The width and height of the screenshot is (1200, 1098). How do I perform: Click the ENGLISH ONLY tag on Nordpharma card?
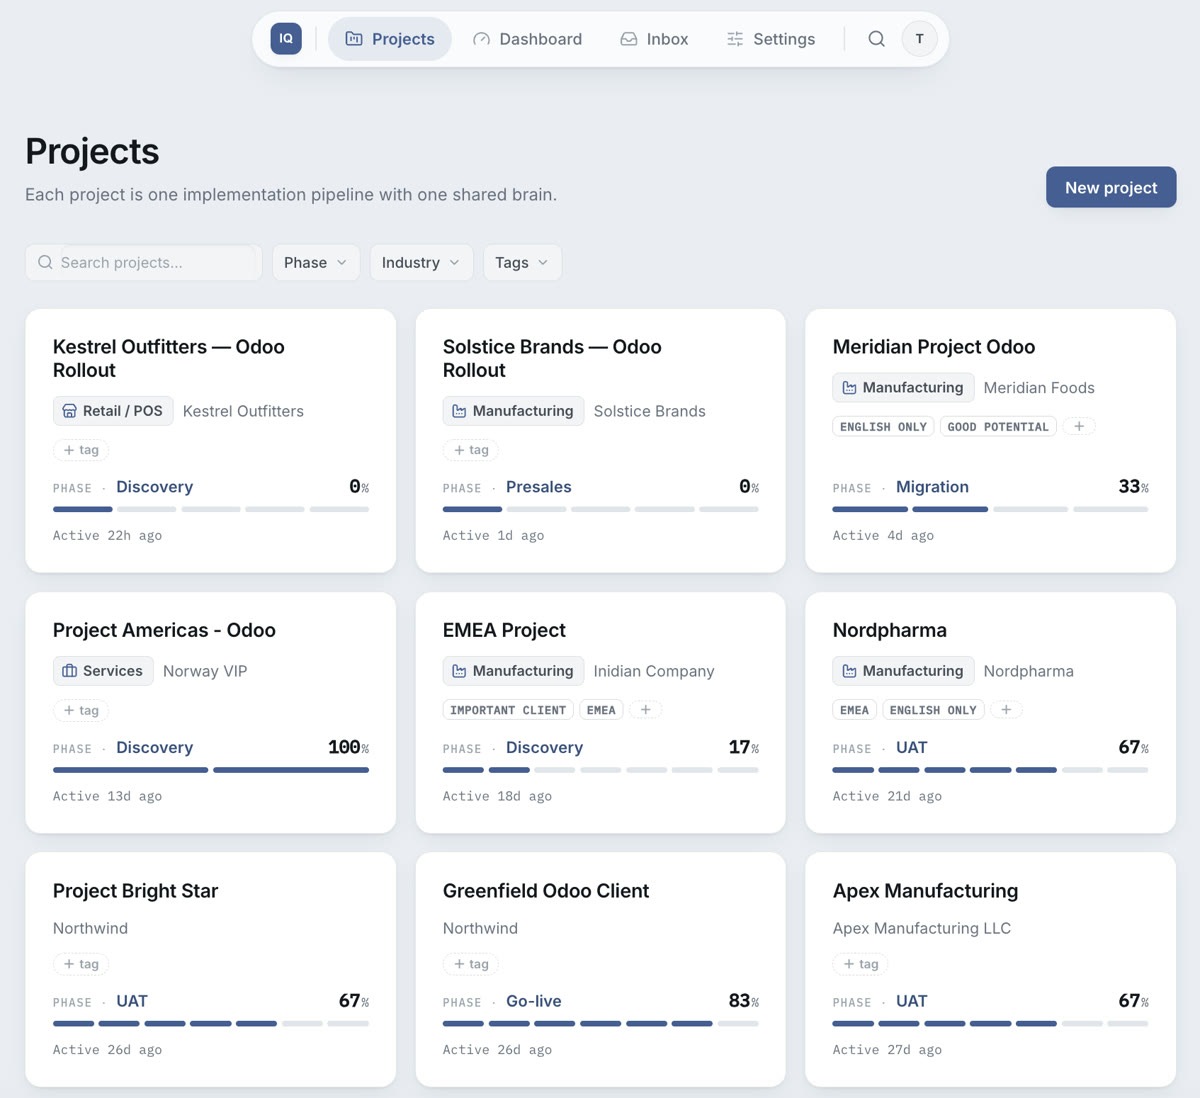(x=933, y=710)
